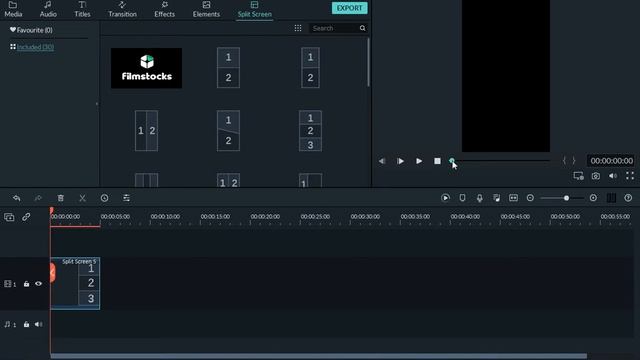Viewport: 640px width, 360px height.
Task: Split the clip with scissors icon
Action: (82, 198)
